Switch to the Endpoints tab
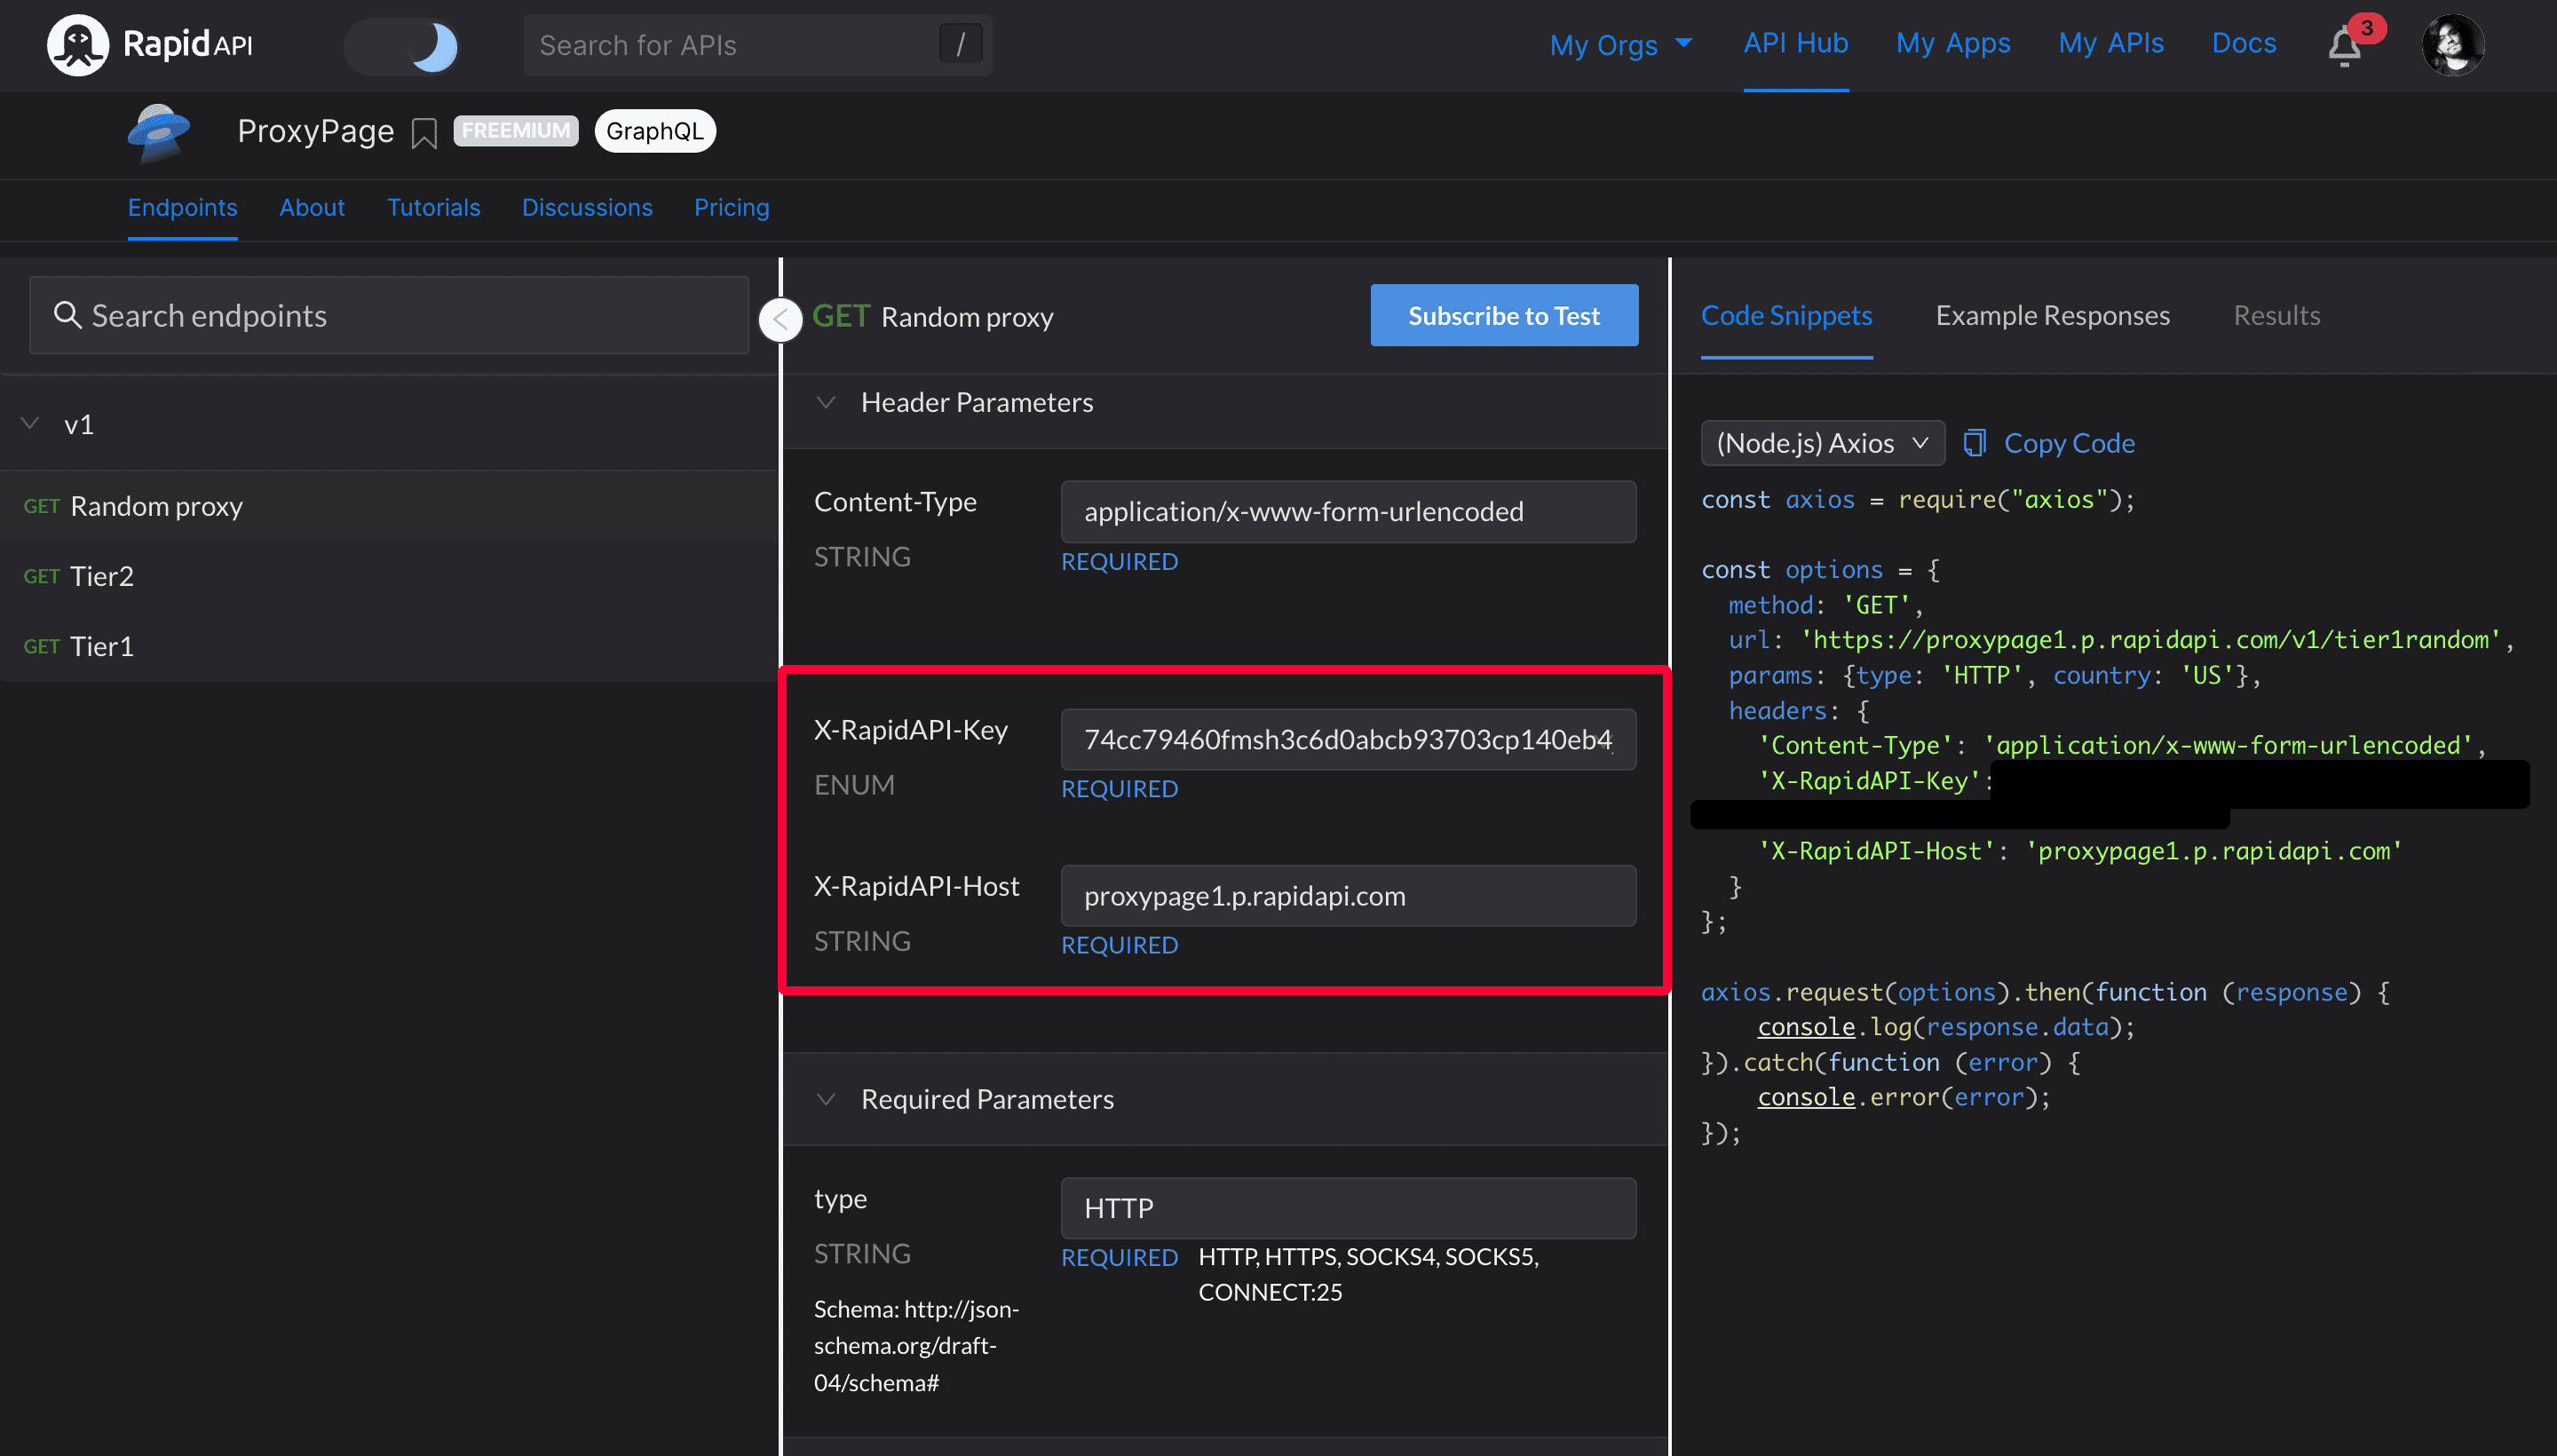Image resolution: width=2557 pixels, height=1456 pixels. pyautogui.click(x=182, y=207)
